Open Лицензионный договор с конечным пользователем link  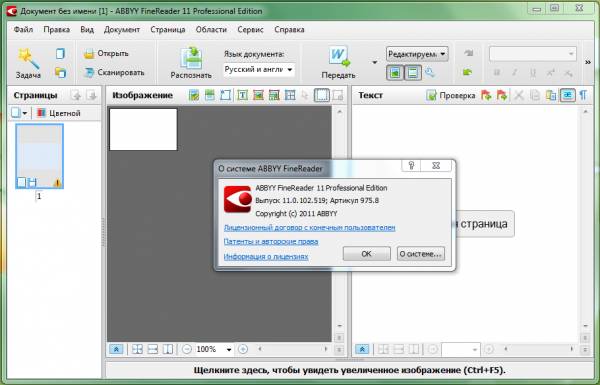(309, 227)
